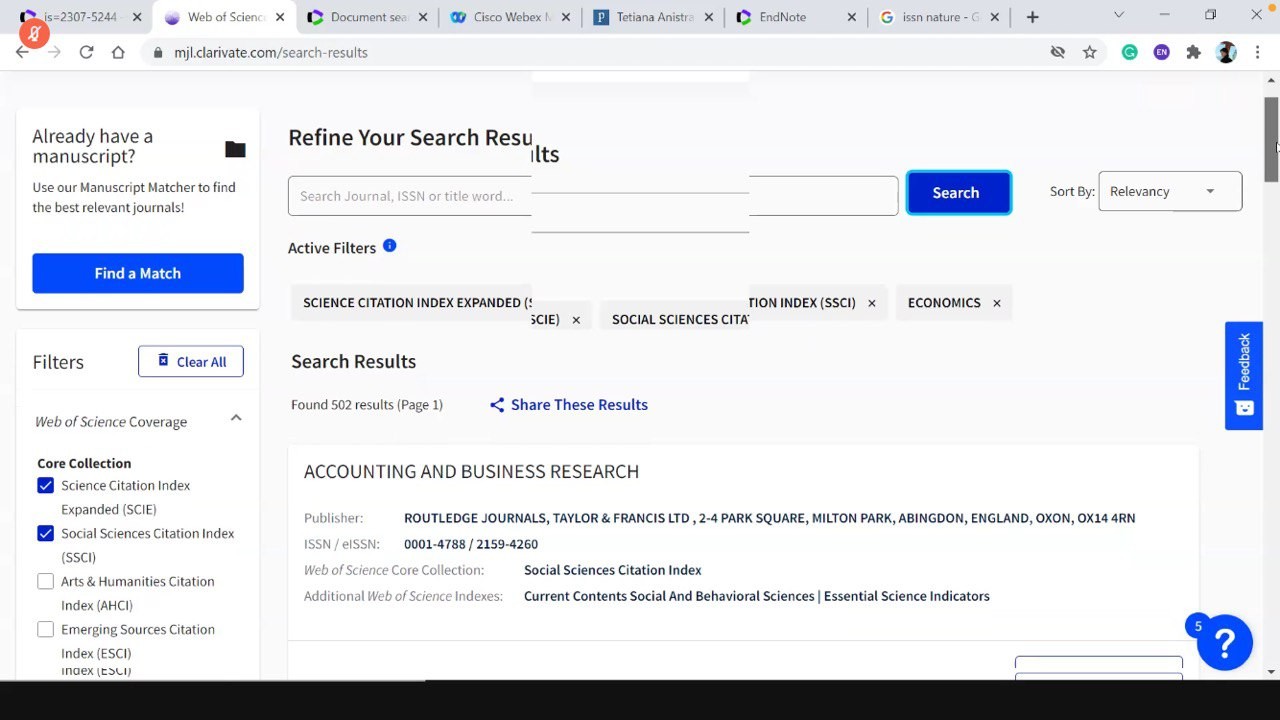This screenshot has height=720, width=1280.
Task: Open the Feedback side tab
Action: pos(1244,376)
